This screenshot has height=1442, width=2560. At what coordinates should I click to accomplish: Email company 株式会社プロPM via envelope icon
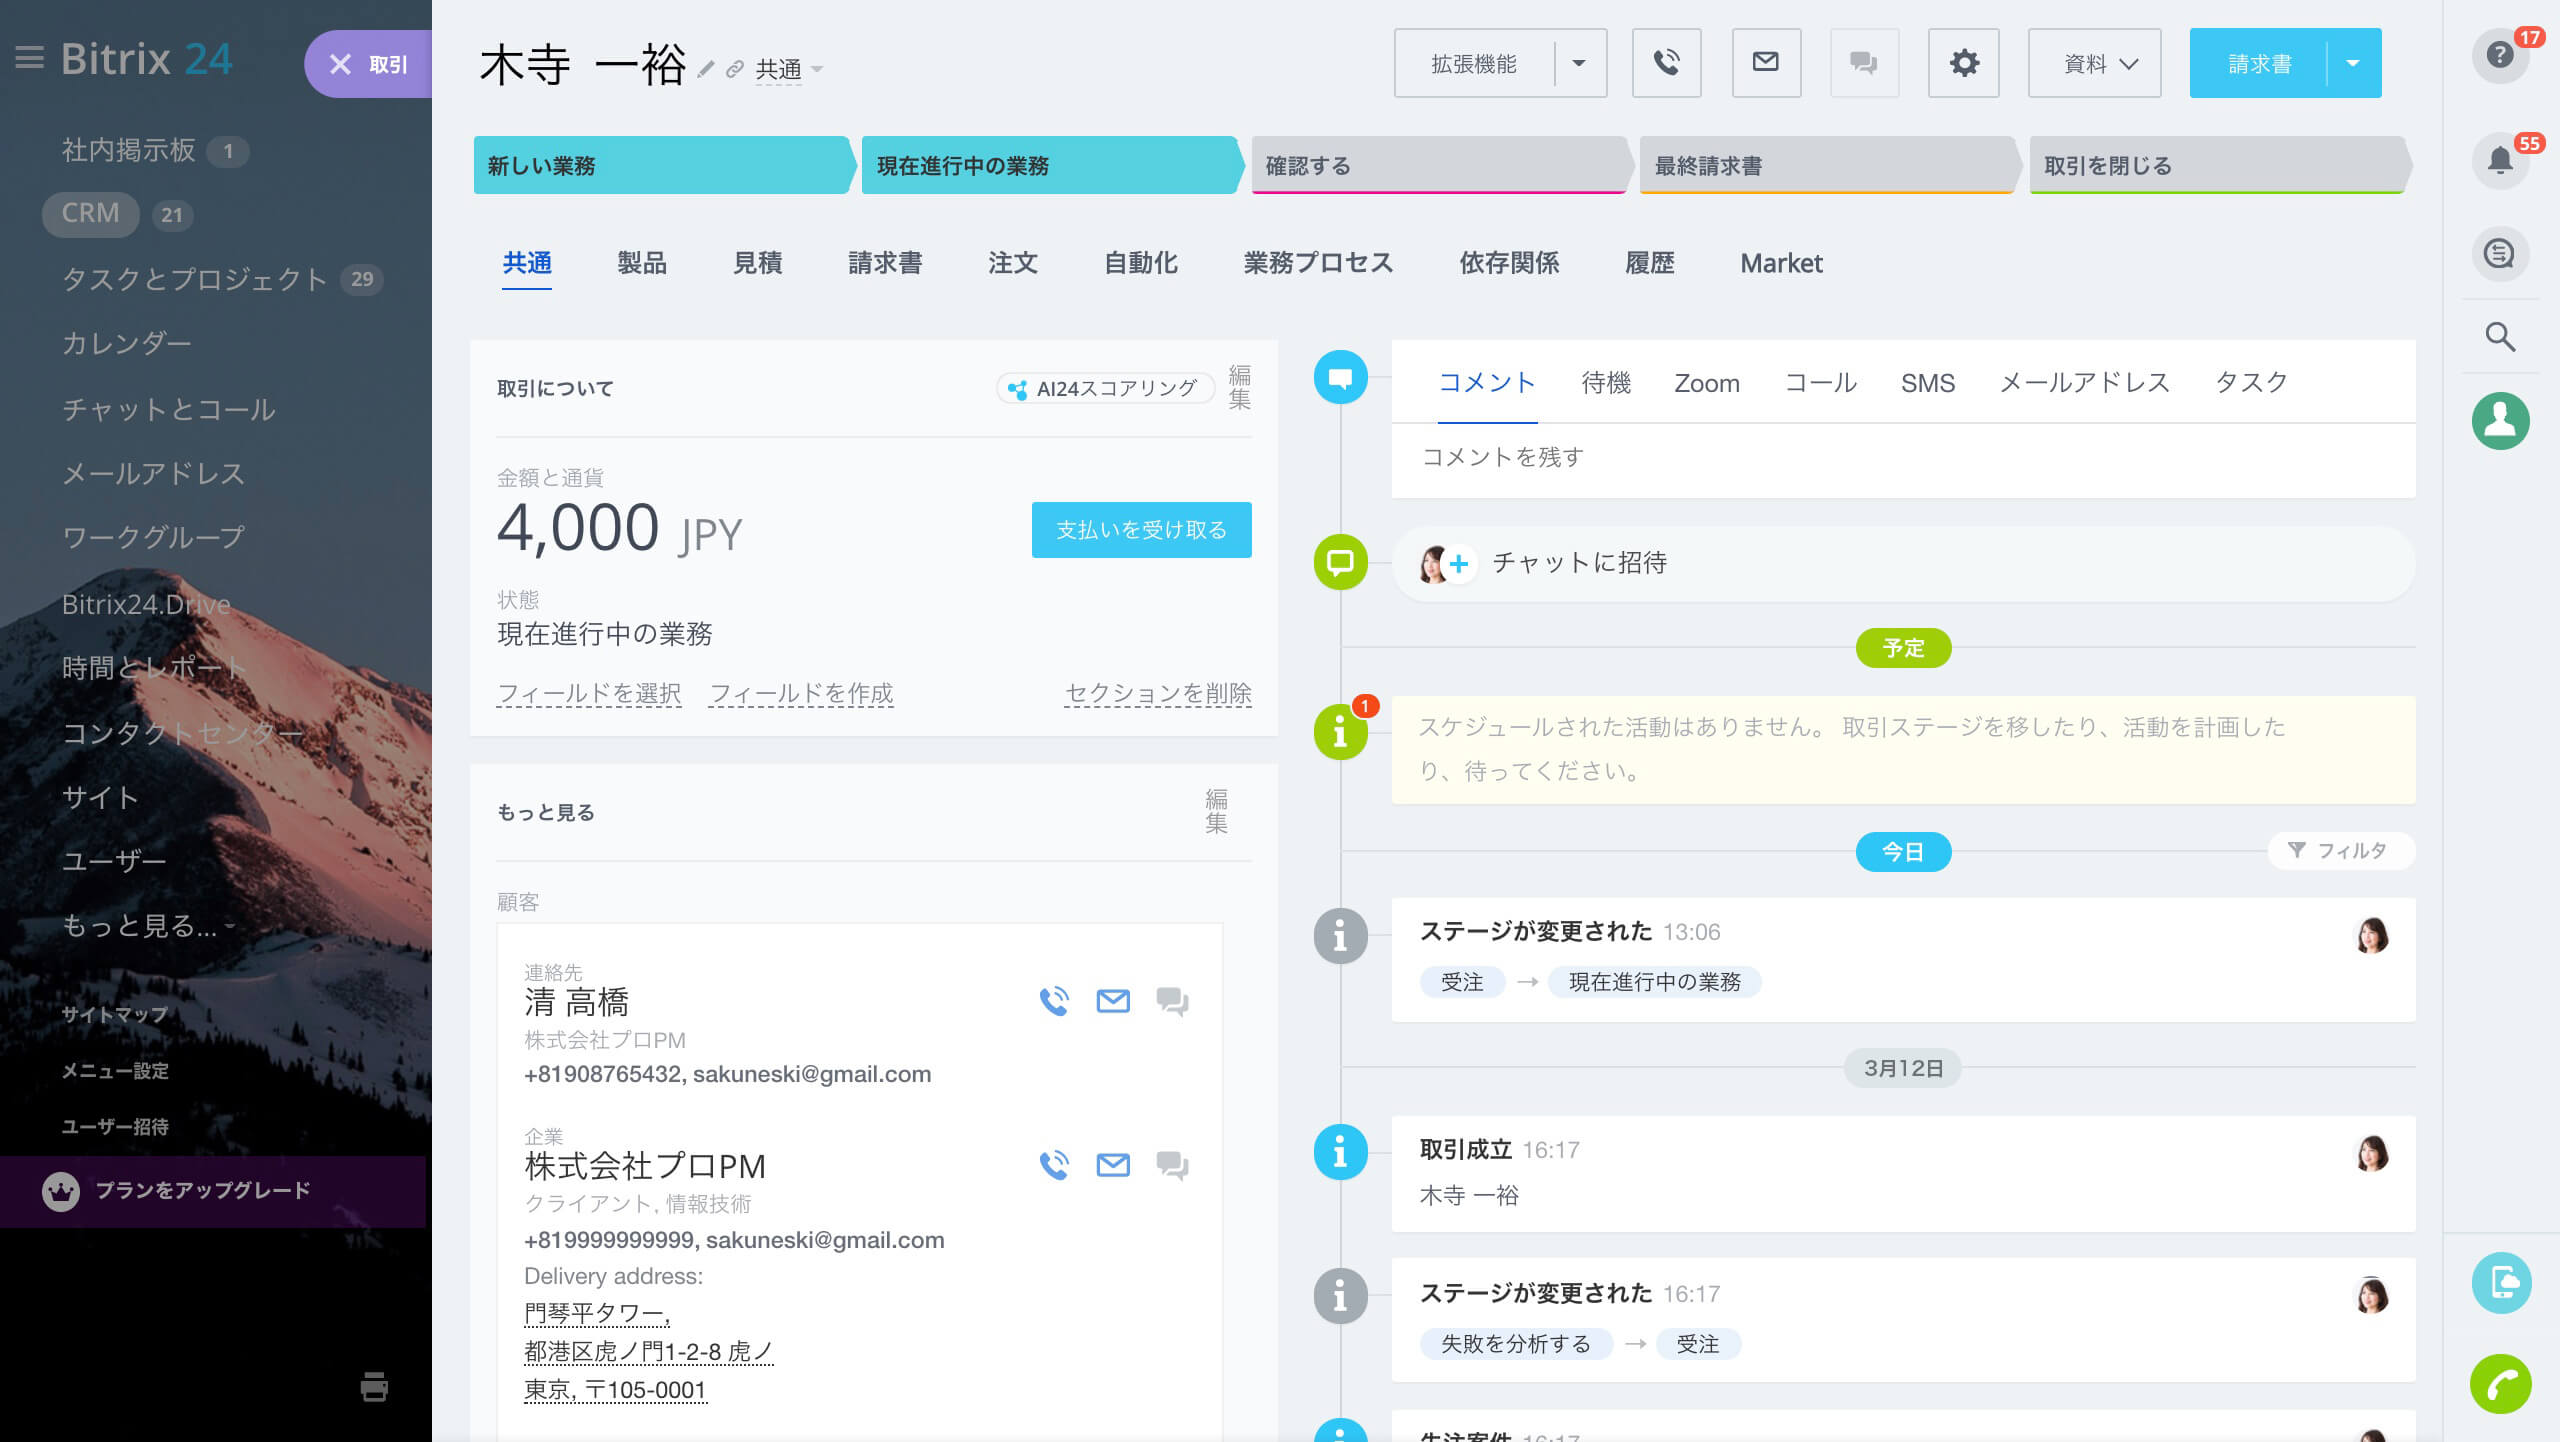[1113, 1165]
